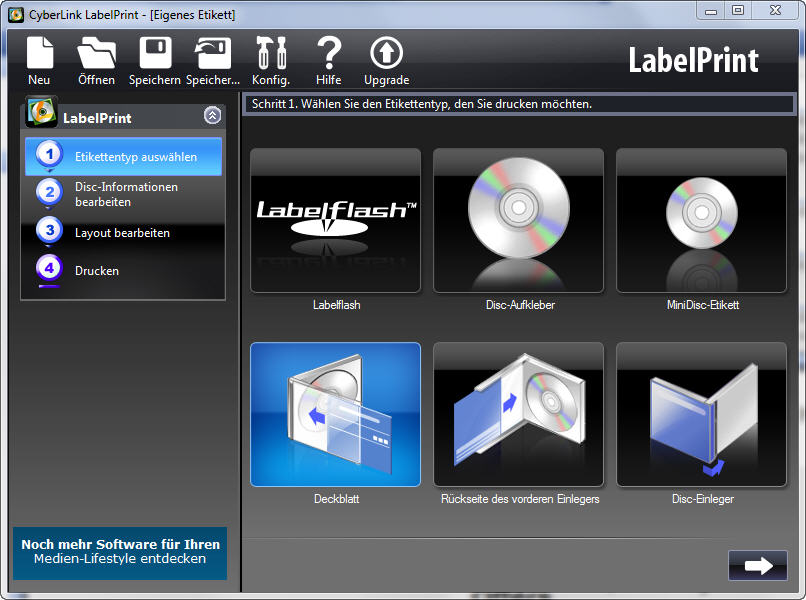Open Noch mehr Software banner link
806x600 pixels.
click(120, 553)
